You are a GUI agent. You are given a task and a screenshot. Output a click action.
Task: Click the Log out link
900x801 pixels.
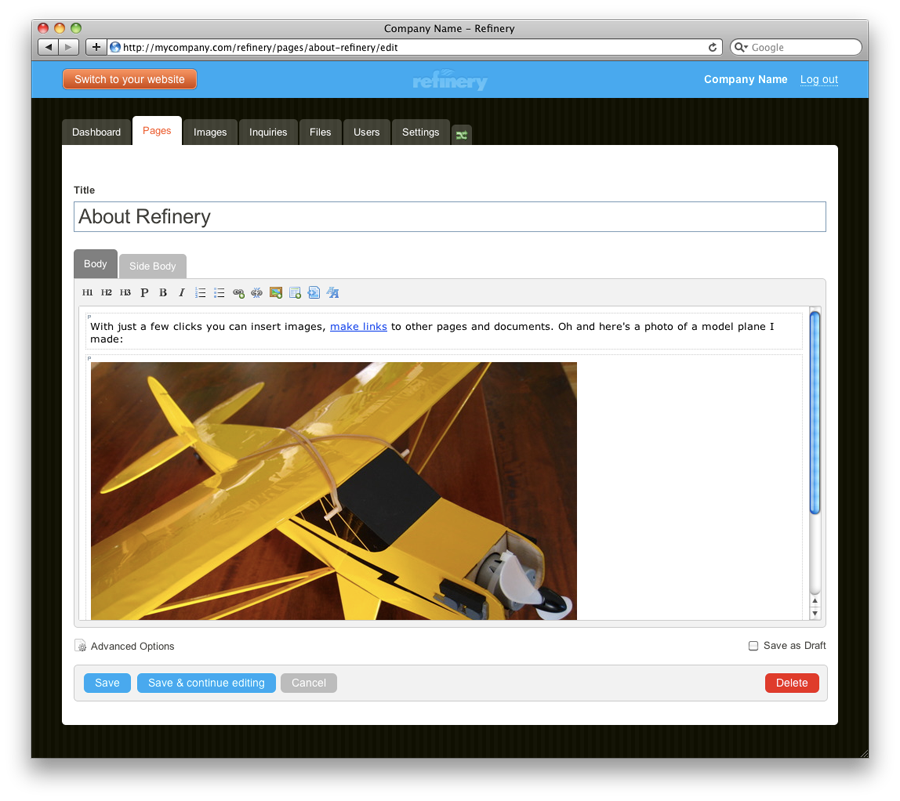point(818,80)
